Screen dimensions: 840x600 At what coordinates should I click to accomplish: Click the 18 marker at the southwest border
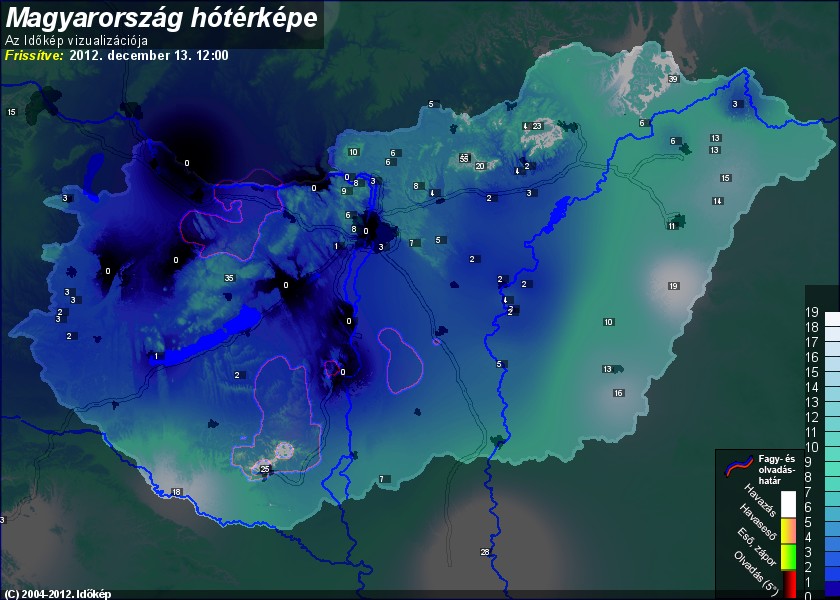click(x=176, y=492)
